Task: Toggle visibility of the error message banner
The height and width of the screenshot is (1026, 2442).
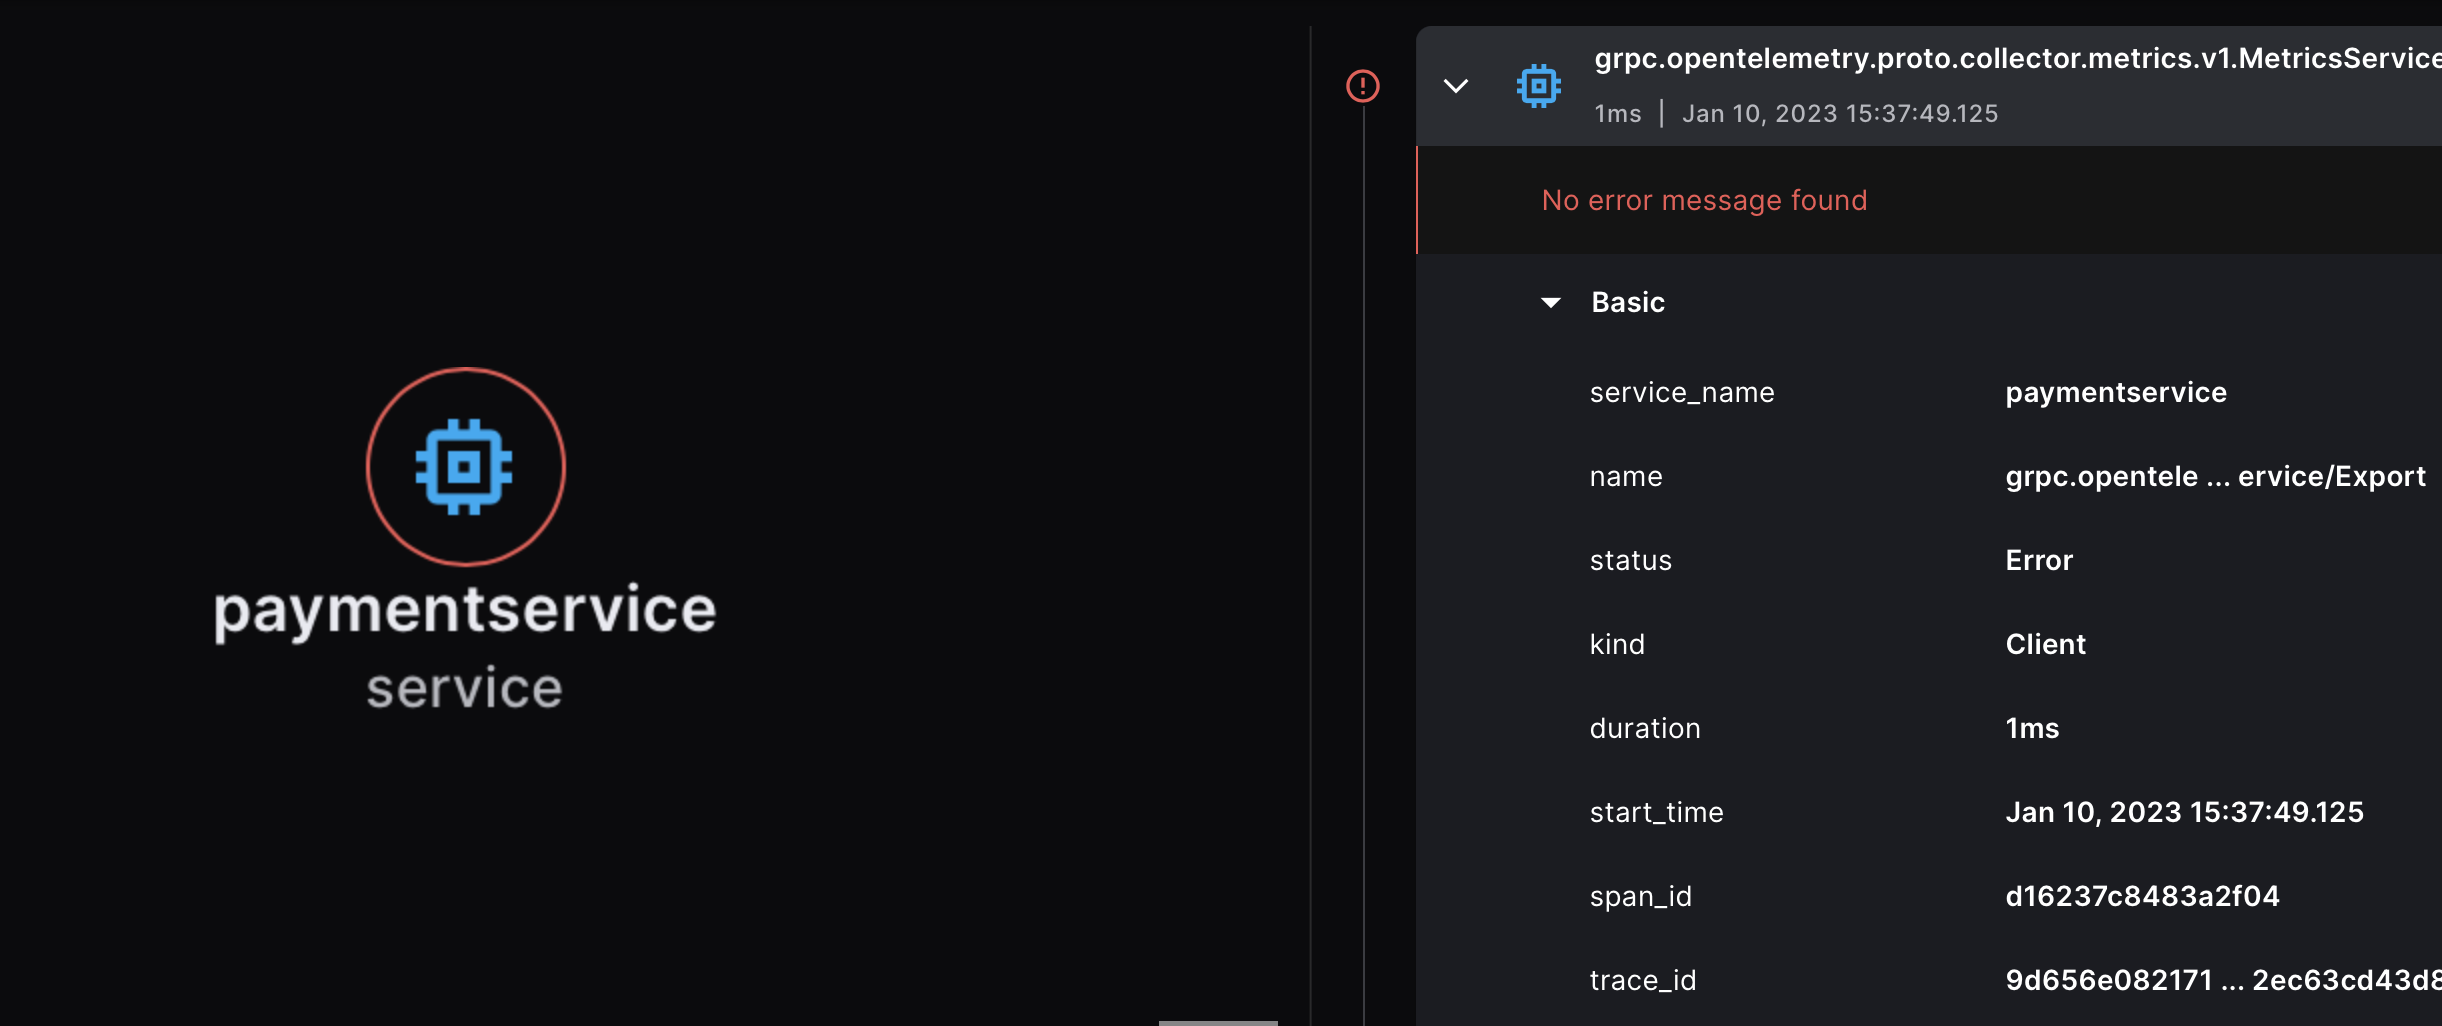Action: pos(1703,200)
